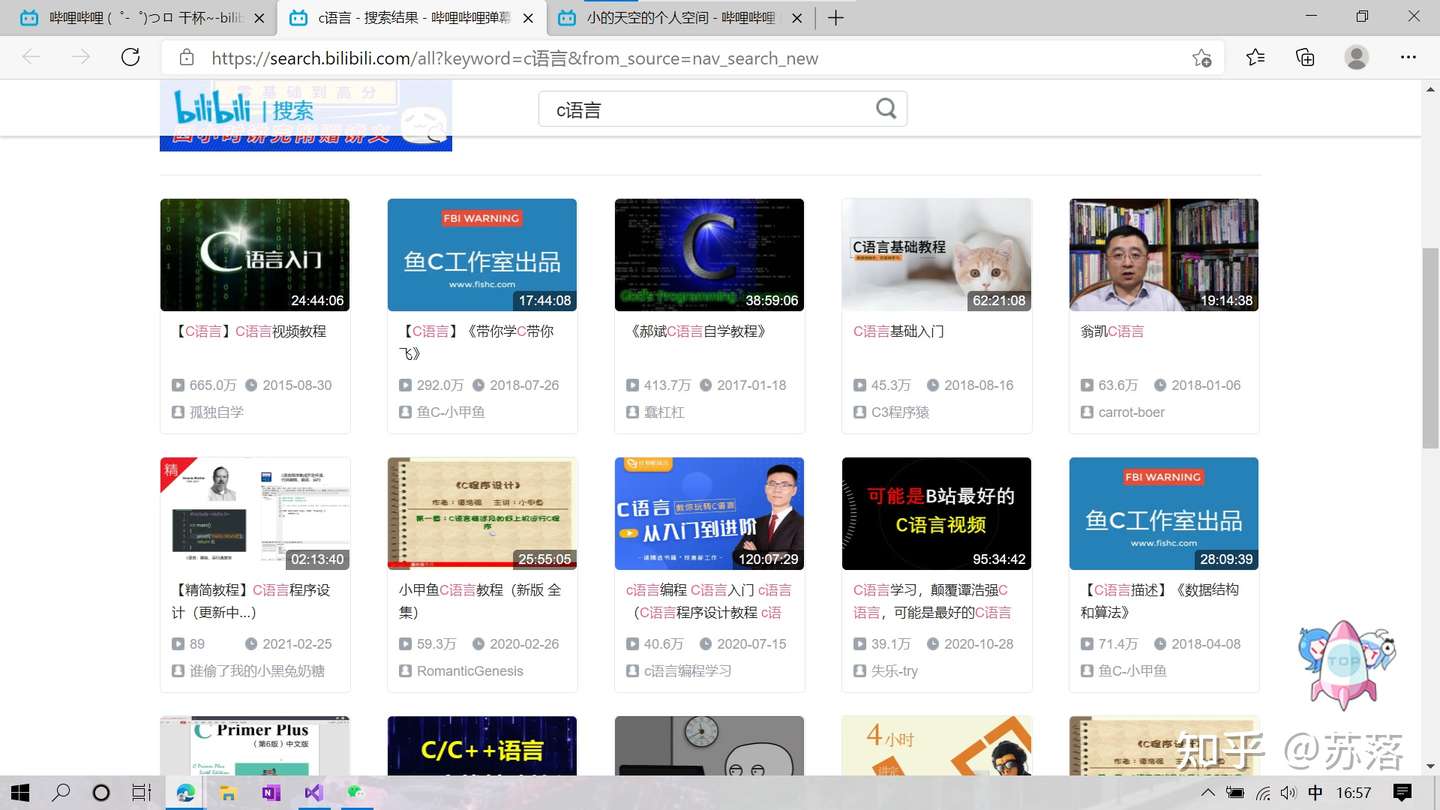Open the Windows Start menu
Image resolution: width=1440 pixels, height=810 pixels.
tap(20, 793)
